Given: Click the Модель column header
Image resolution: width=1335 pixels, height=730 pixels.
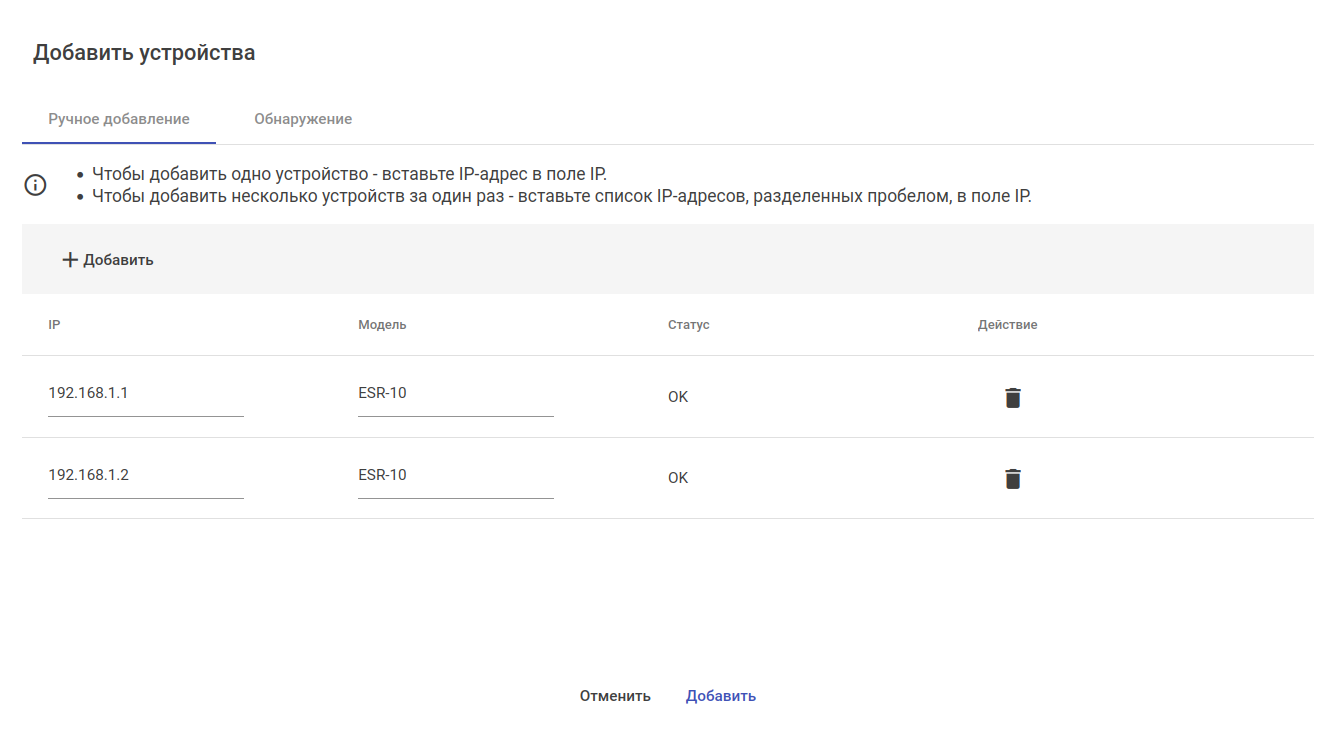Looking at the screenshot, I should coord(382,325).
